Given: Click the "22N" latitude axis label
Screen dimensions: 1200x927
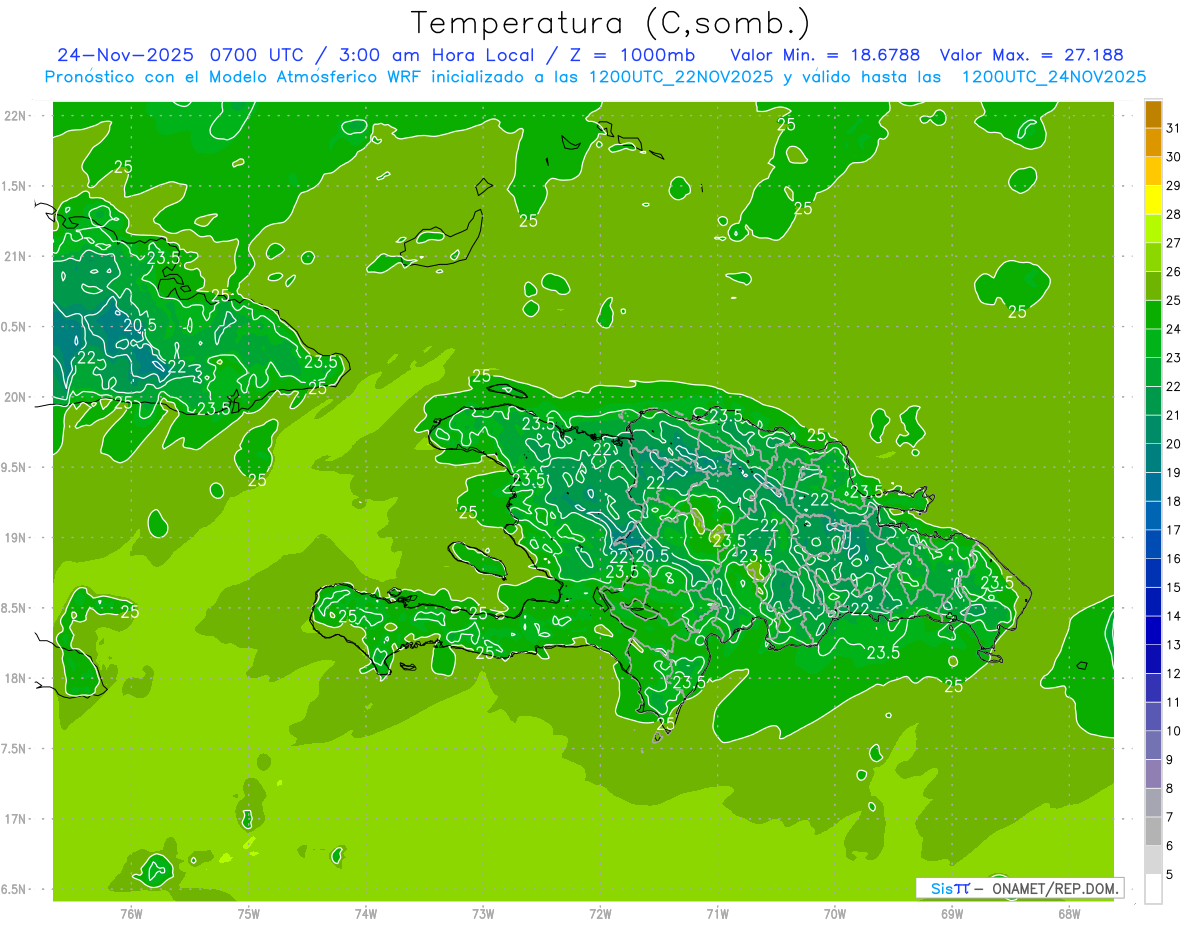Looking at the screenshot, I should 16,116.
